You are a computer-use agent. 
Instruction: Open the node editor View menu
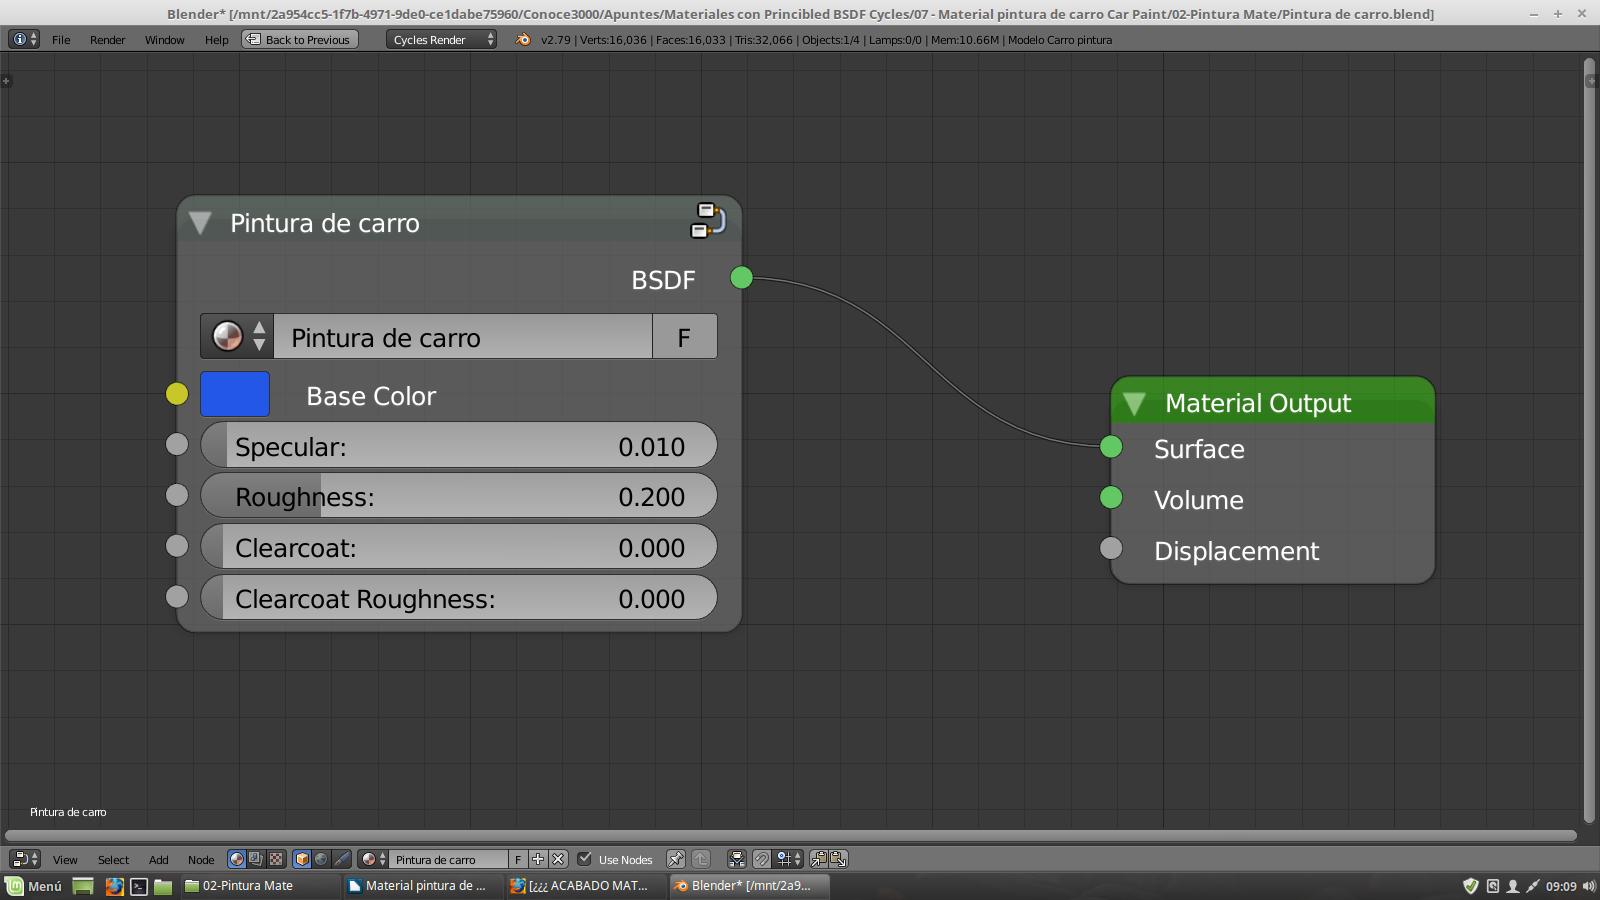click(65, 860)
